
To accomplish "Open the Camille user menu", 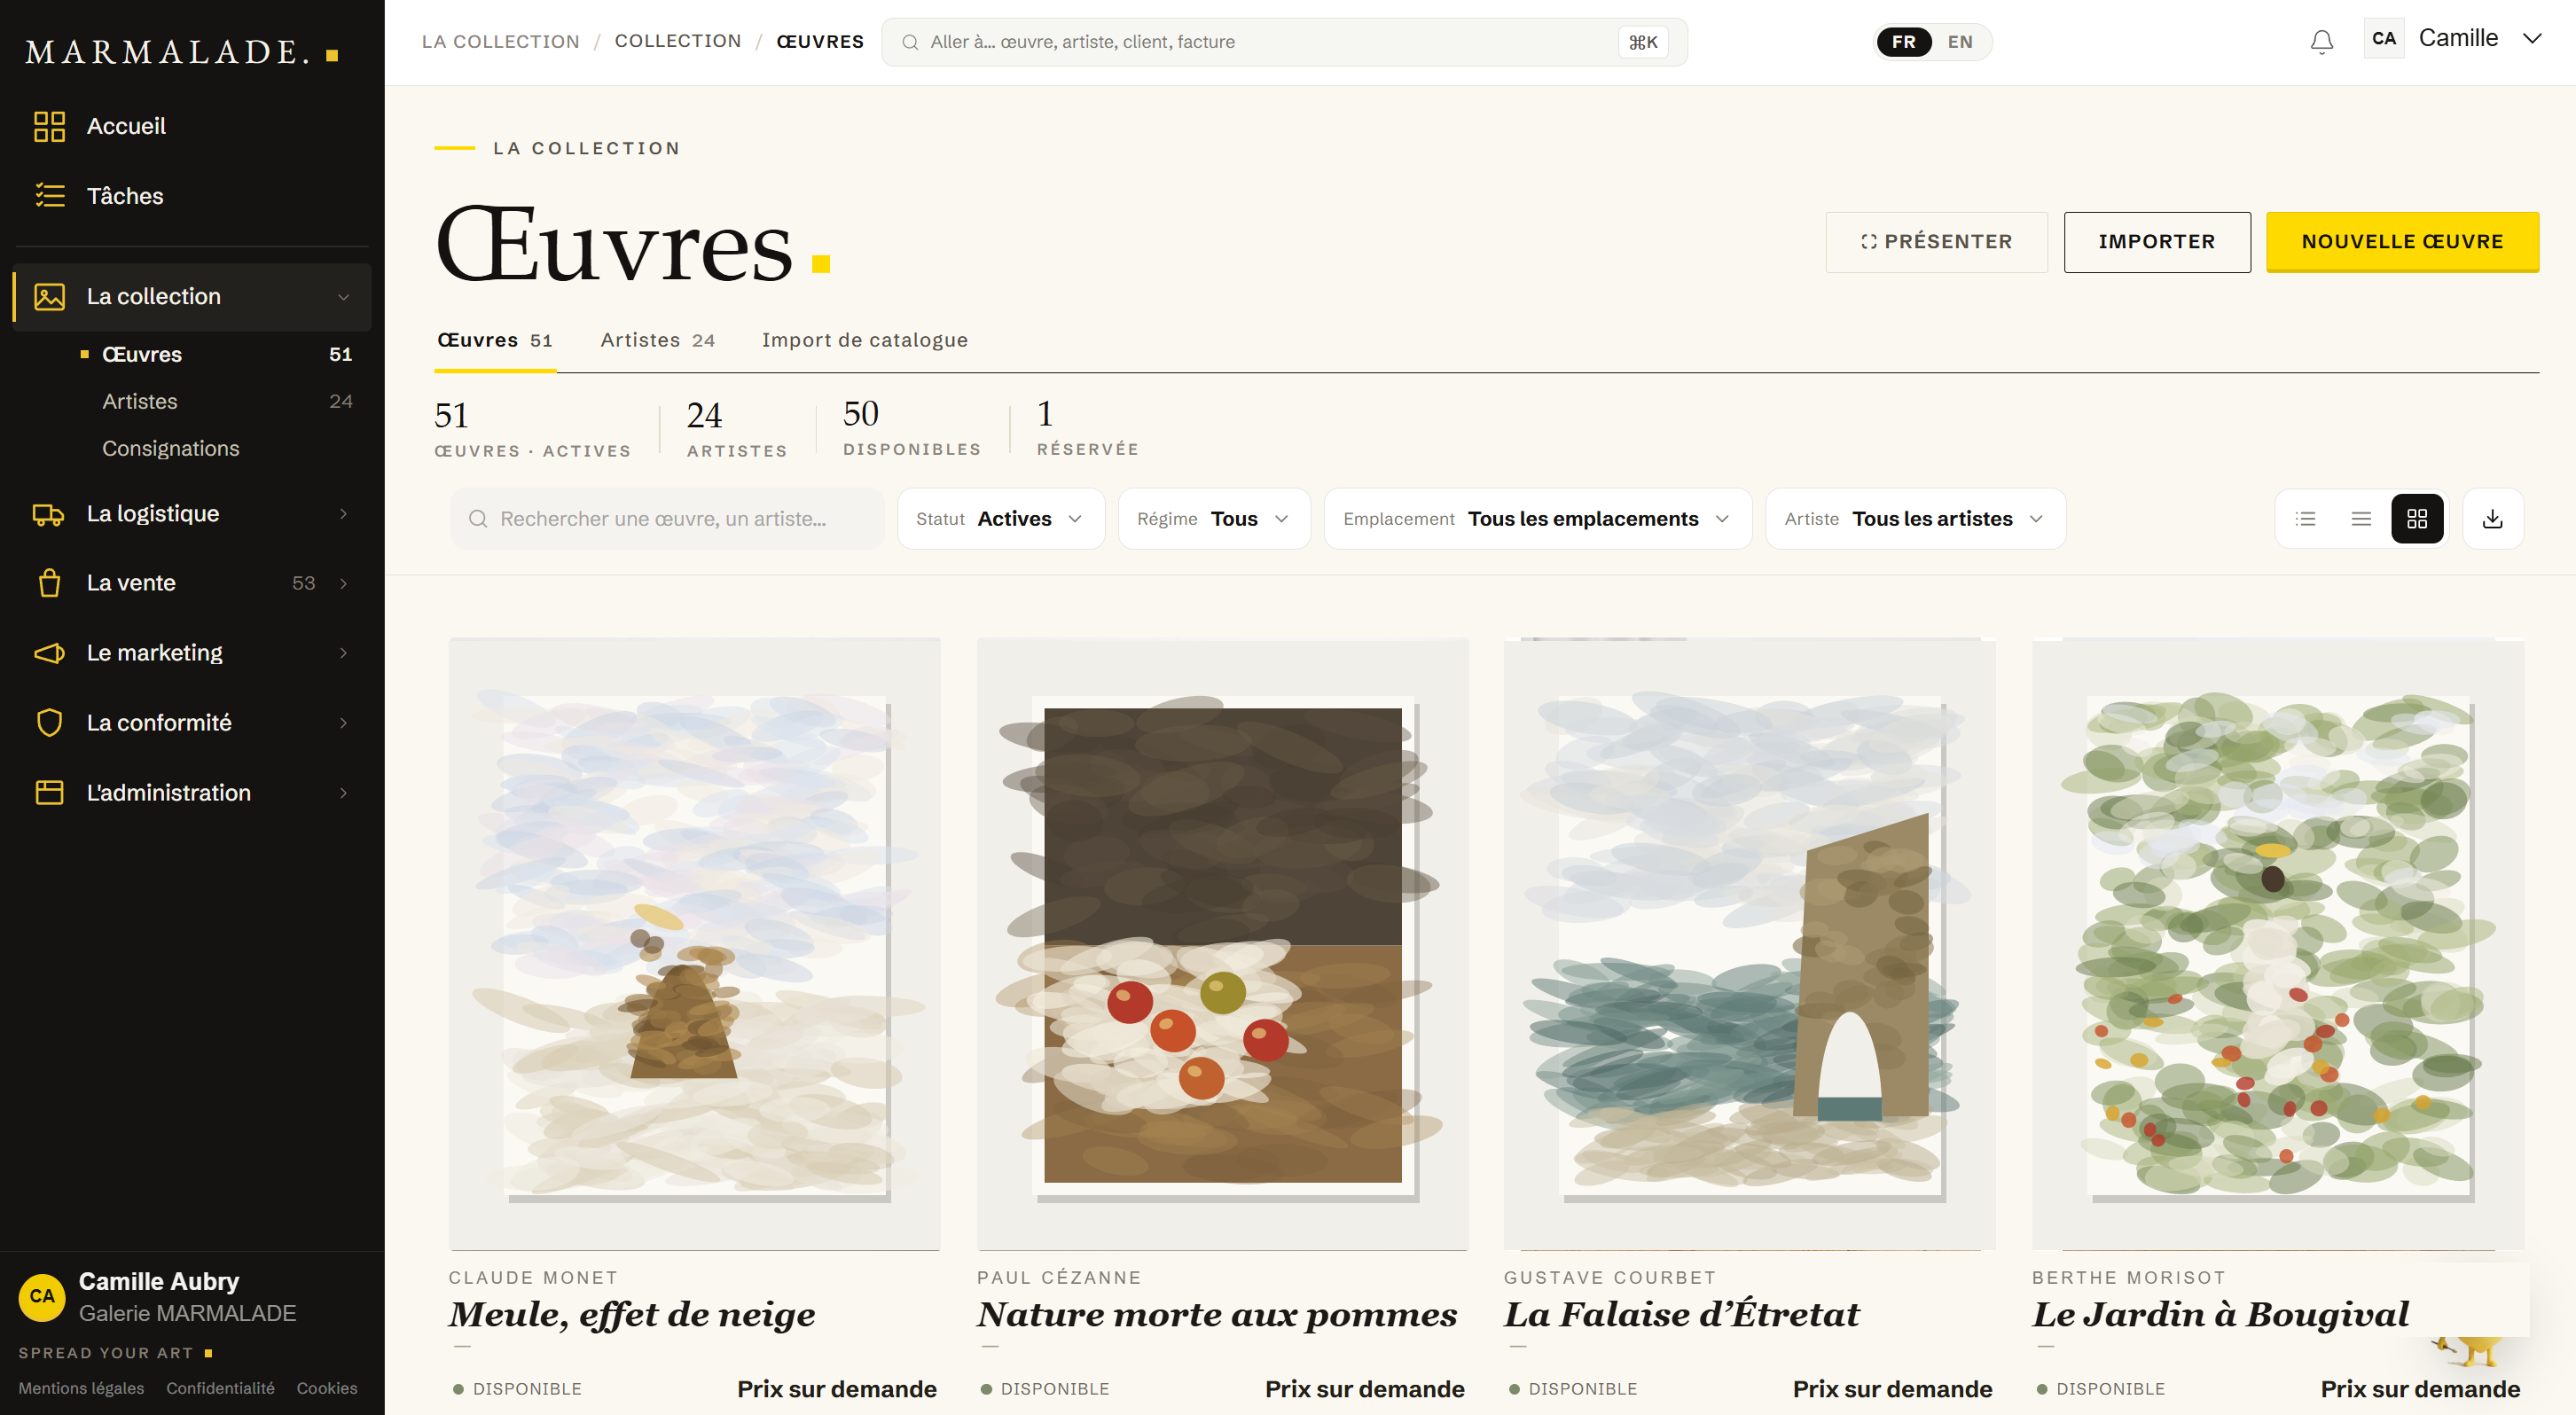I will [x=2454, y=39].
